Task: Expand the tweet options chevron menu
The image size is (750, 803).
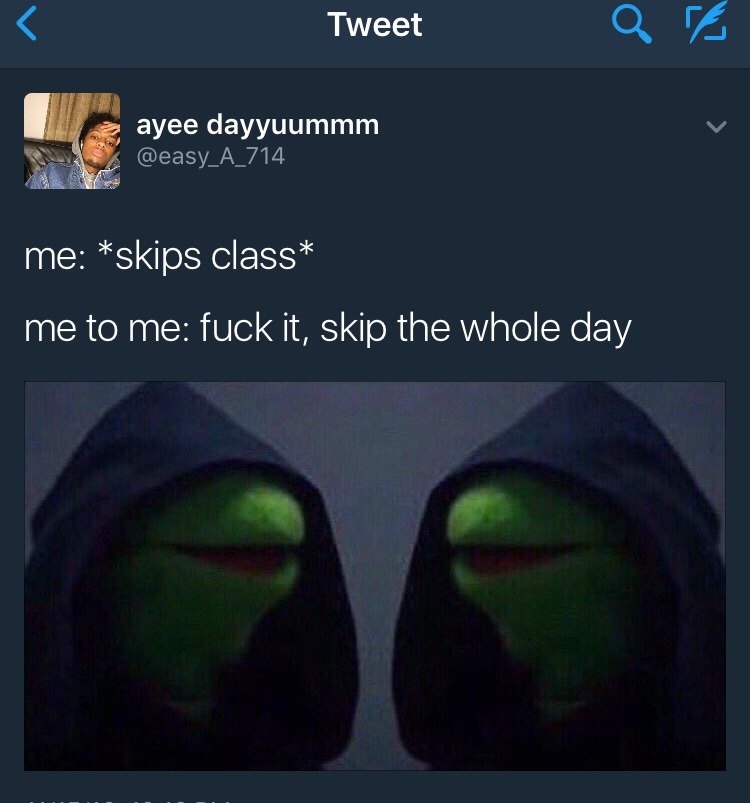Action: (716, 126)
